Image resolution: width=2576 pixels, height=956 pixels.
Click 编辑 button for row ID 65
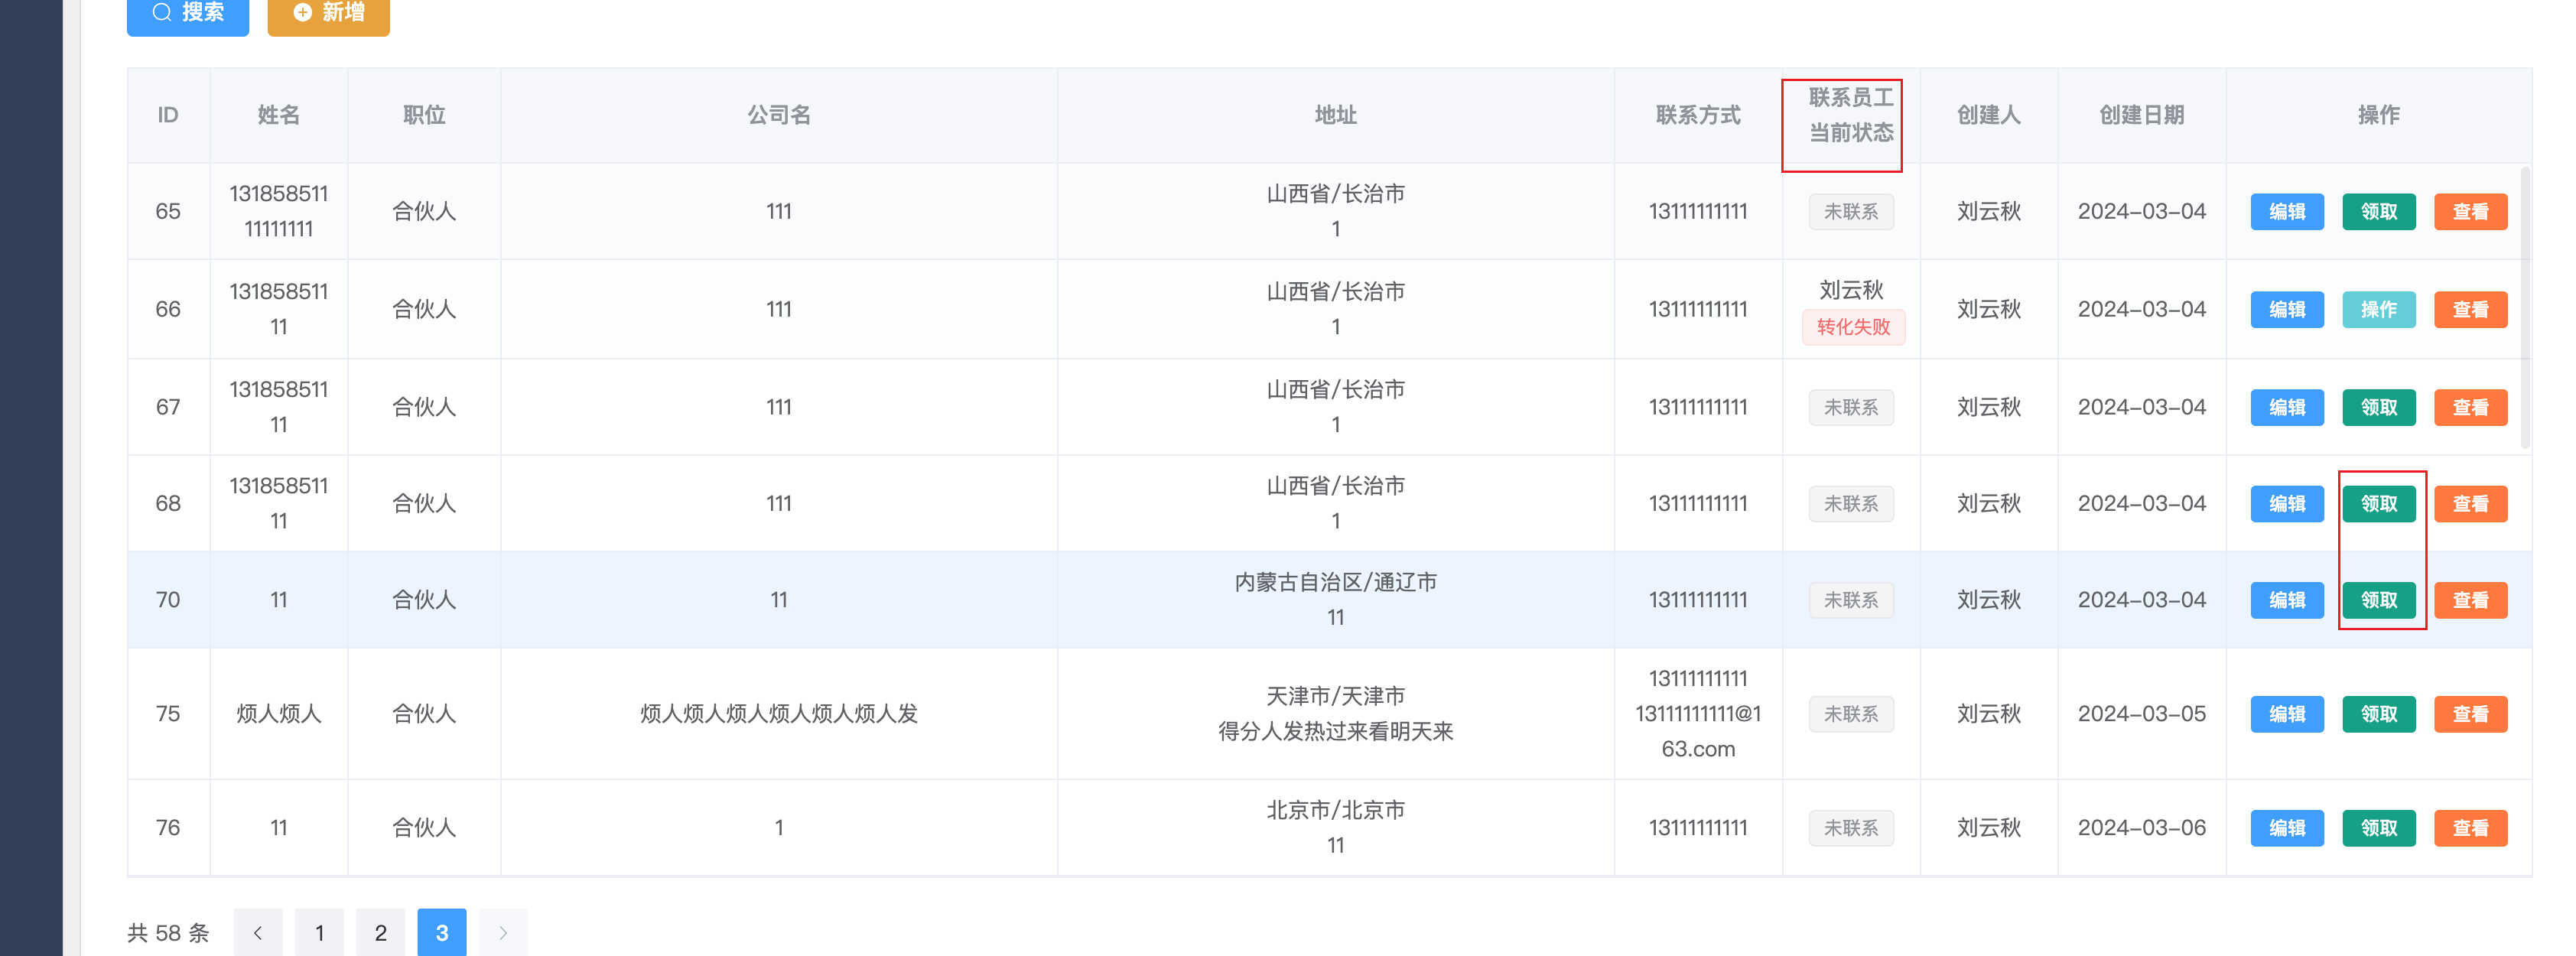2286,212
